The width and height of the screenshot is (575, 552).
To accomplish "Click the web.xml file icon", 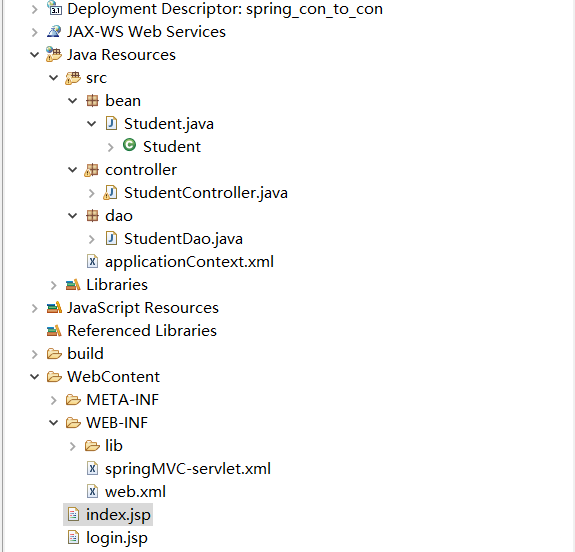I will (x=92, y=491).
